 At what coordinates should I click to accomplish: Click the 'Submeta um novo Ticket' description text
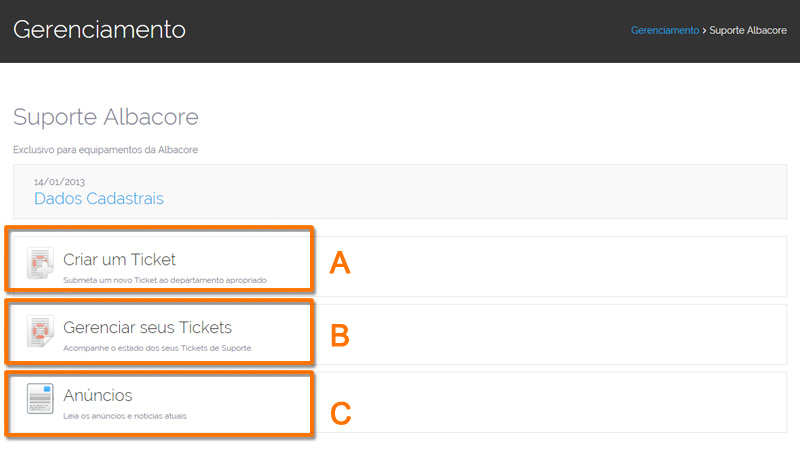click(165, 280)
